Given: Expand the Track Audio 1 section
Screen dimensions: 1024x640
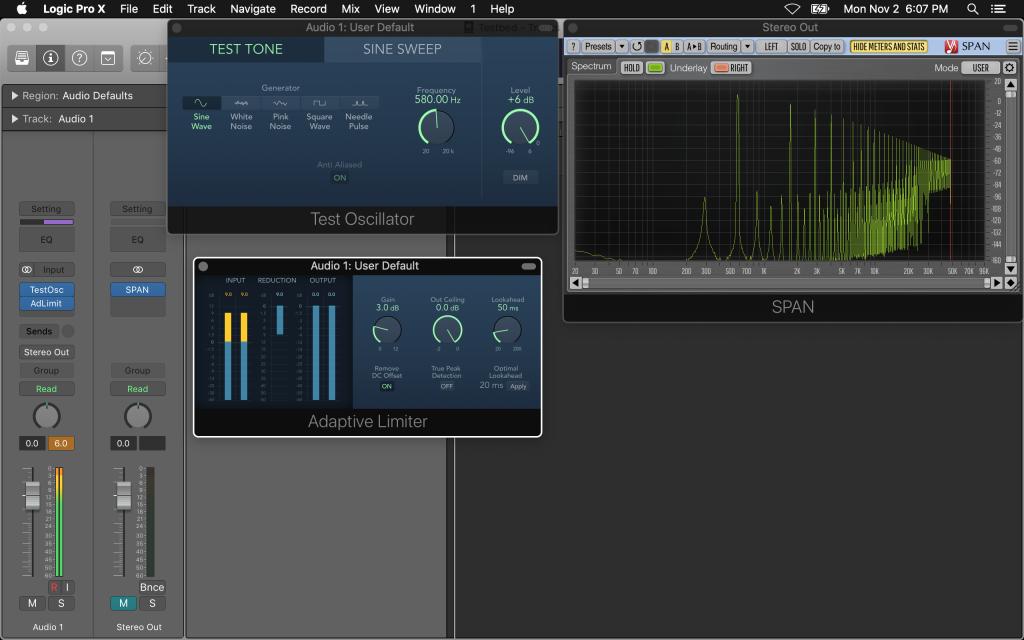Looking at the screenshot, I should click(14, 119).
